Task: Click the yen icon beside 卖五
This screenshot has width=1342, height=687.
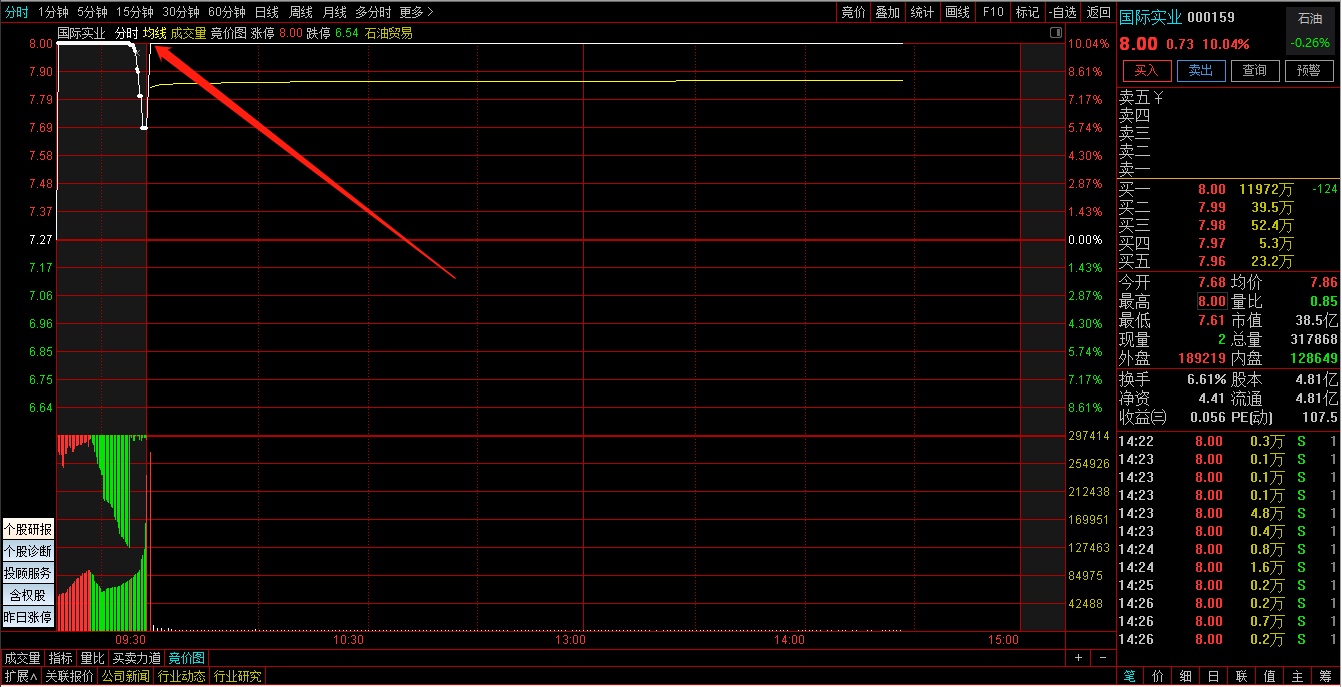Action: pos(1158,97)
